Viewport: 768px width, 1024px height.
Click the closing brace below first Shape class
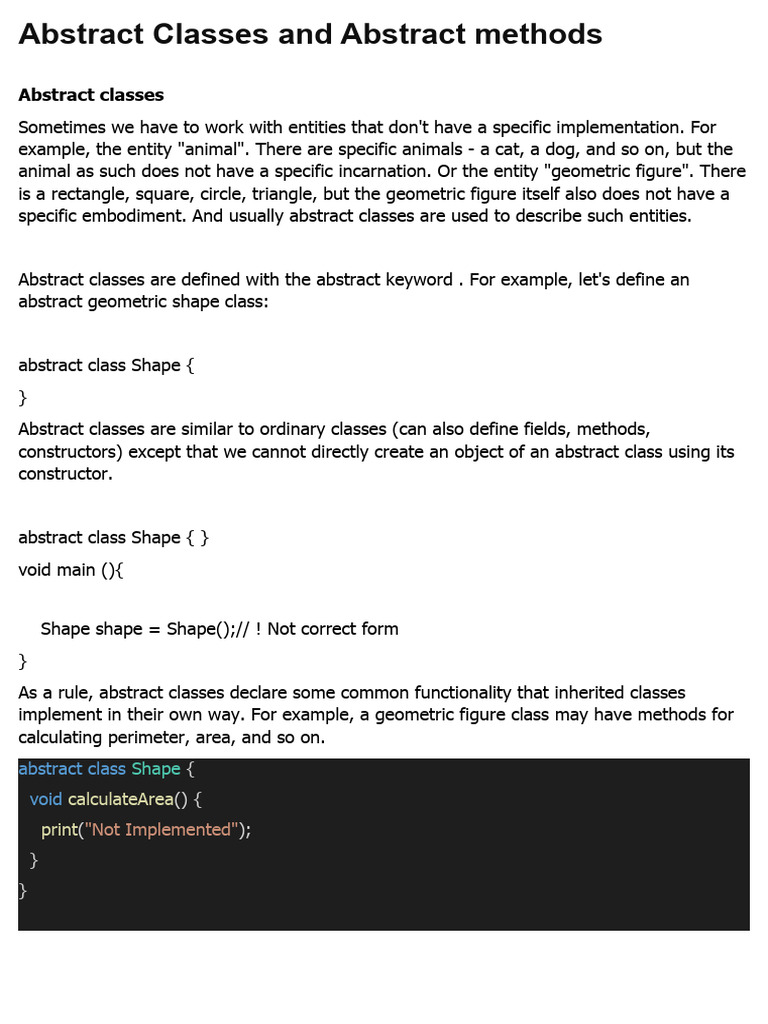[x=23, y=398]
